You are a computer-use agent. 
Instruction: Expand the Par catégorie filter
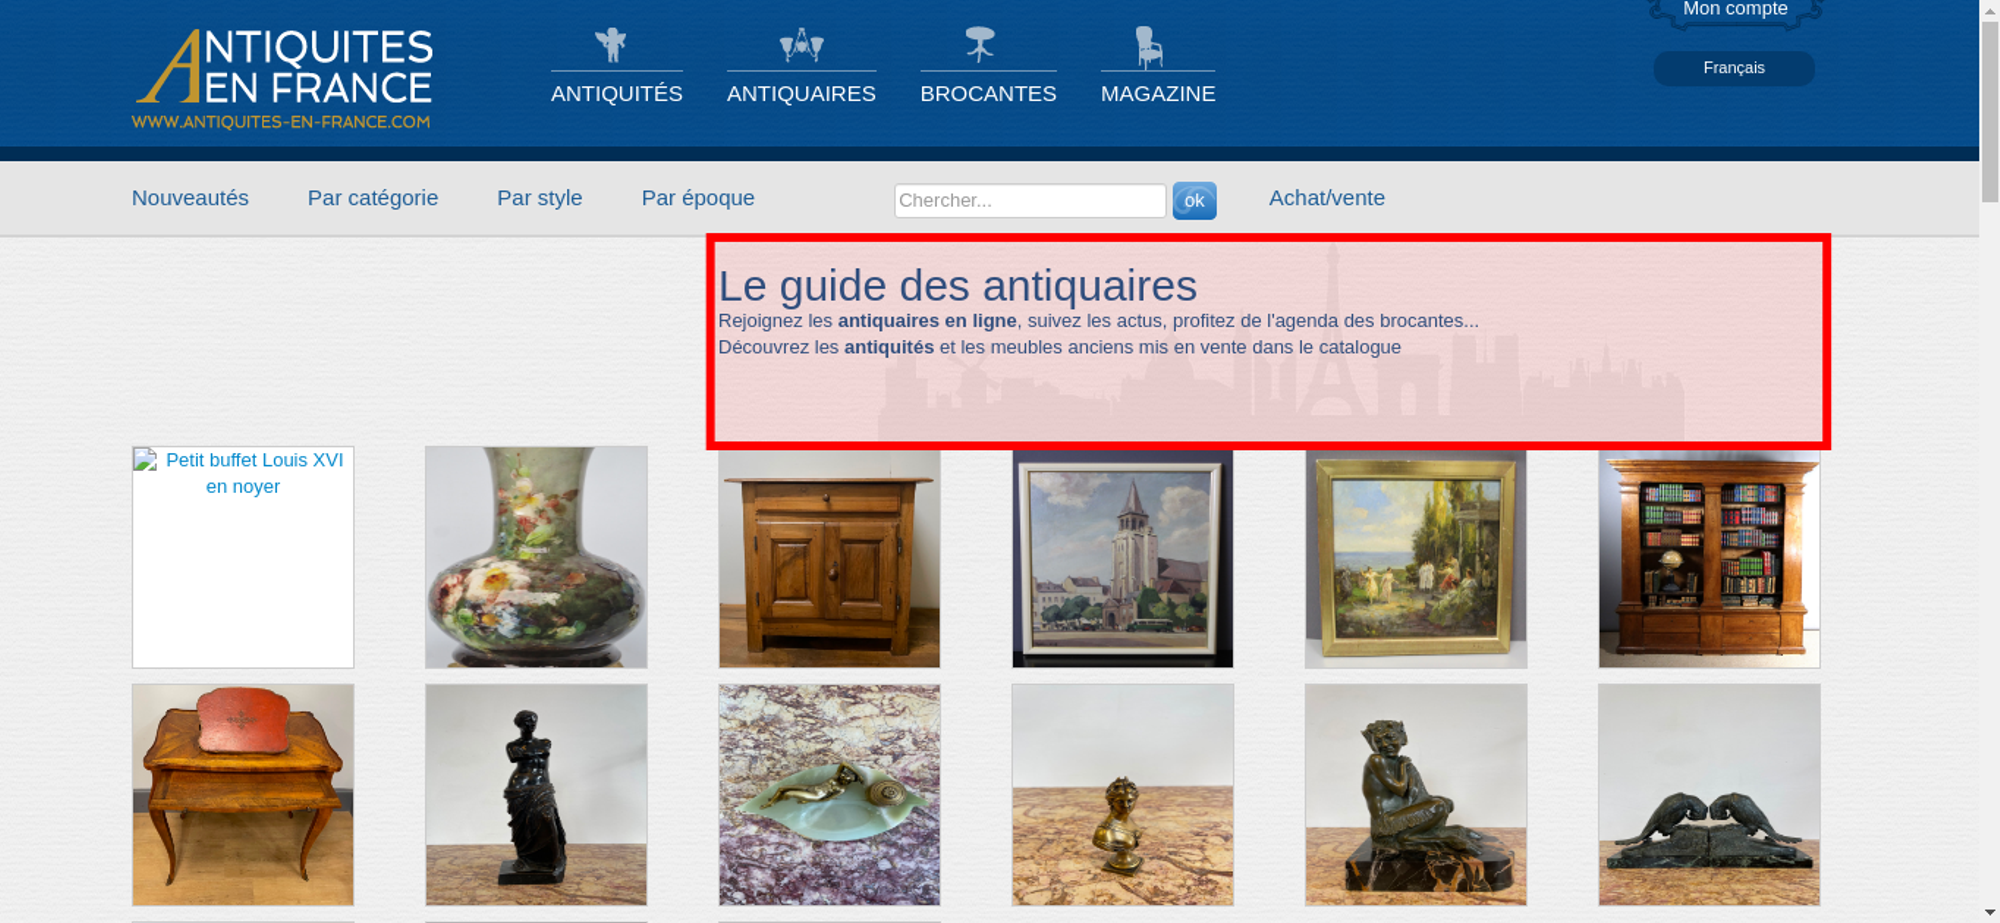(373, 198)
